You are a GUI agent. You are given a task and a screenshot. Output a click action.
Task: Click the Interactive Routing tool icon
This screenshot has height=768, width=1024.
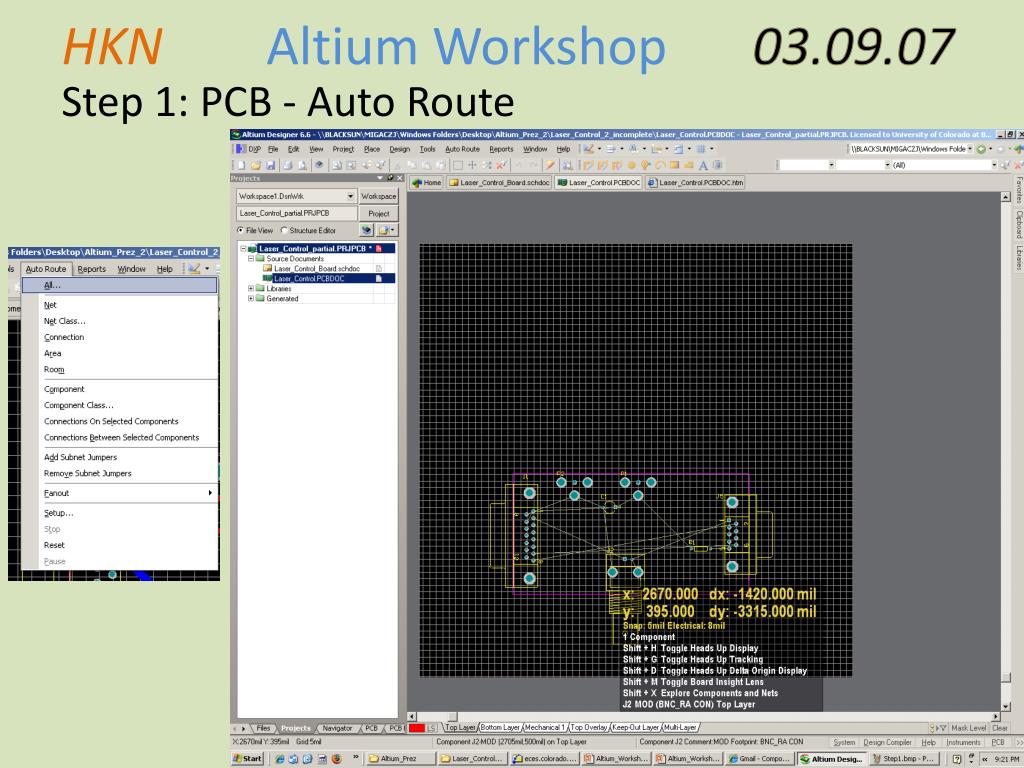[x=588, y=166]
